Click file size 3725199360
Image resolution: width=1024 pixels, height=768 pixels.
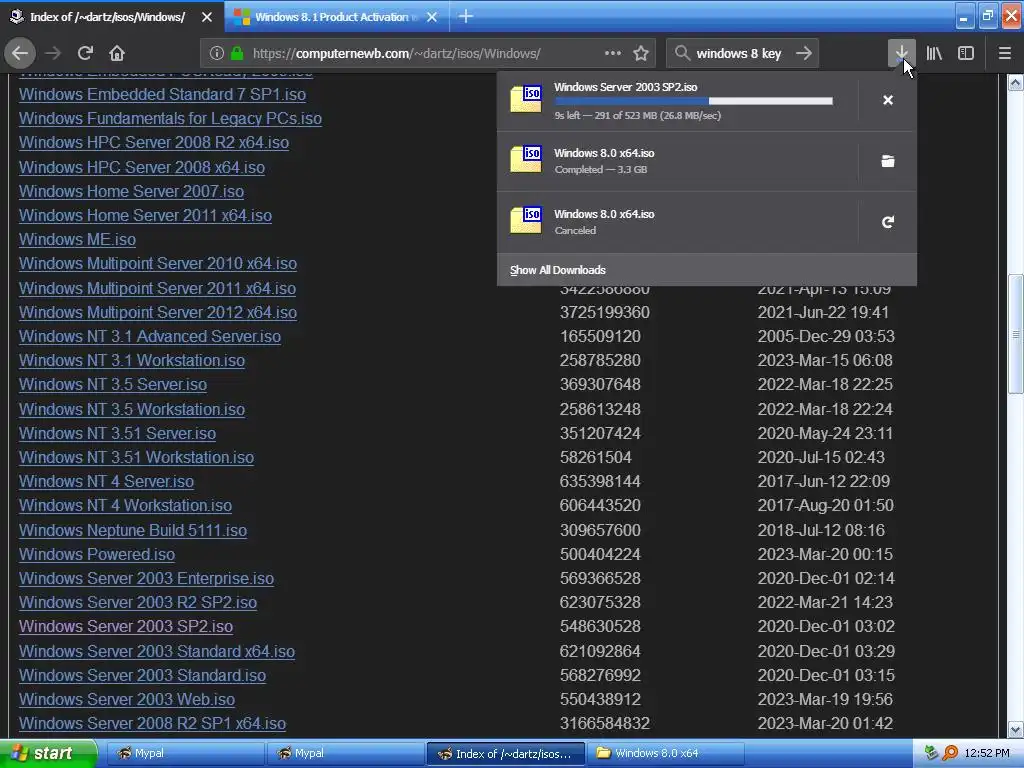pyautogui.click(x=604, y=312)
